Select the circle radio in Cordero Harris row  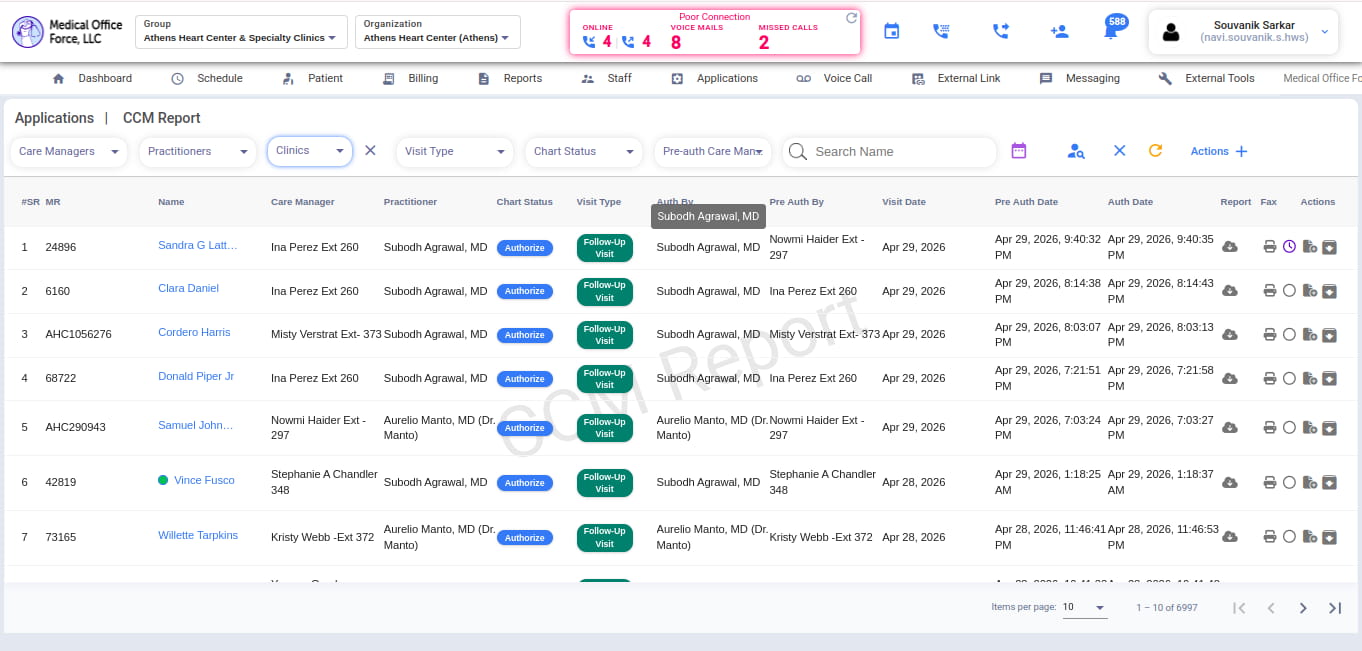pos(1289,334)
